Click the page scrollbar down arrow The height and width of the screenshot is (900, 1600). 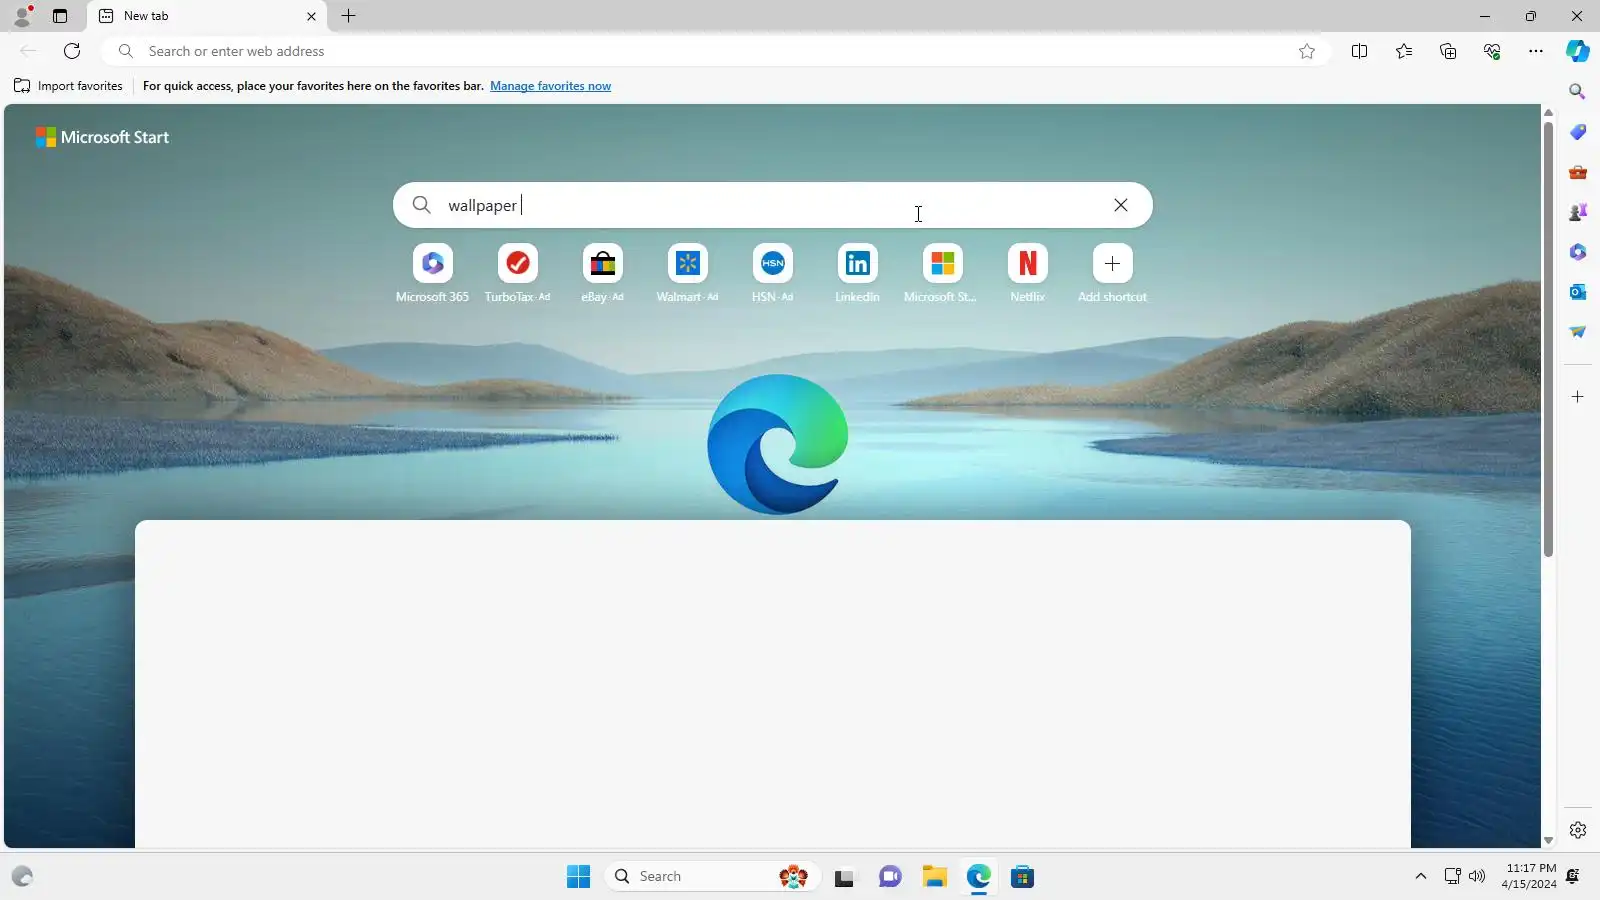[x=1548, y=841]
